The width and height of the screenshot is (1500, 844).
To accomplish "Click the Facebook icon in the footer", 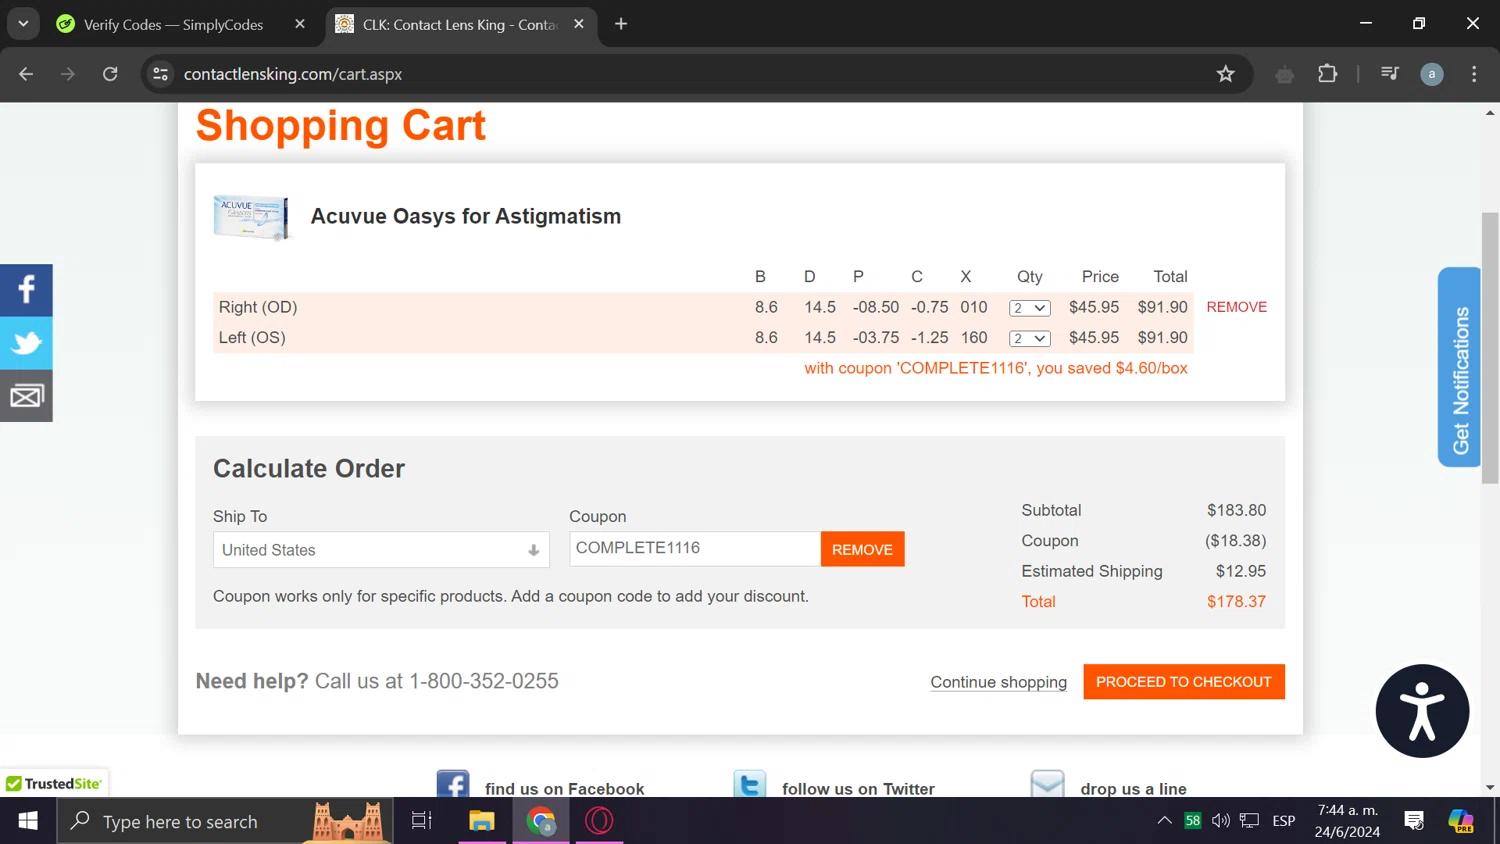I will pyautogui.click(x=453, y=784).
